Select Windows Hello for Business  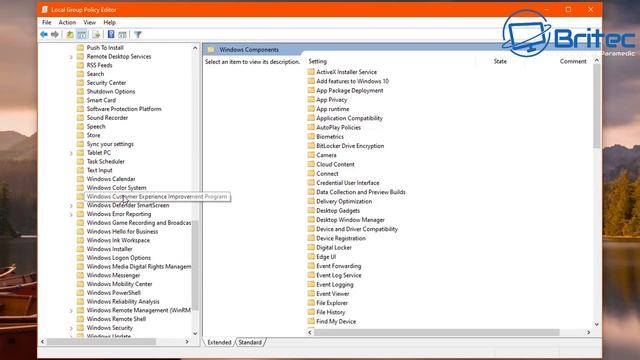(x=122, y=231)
